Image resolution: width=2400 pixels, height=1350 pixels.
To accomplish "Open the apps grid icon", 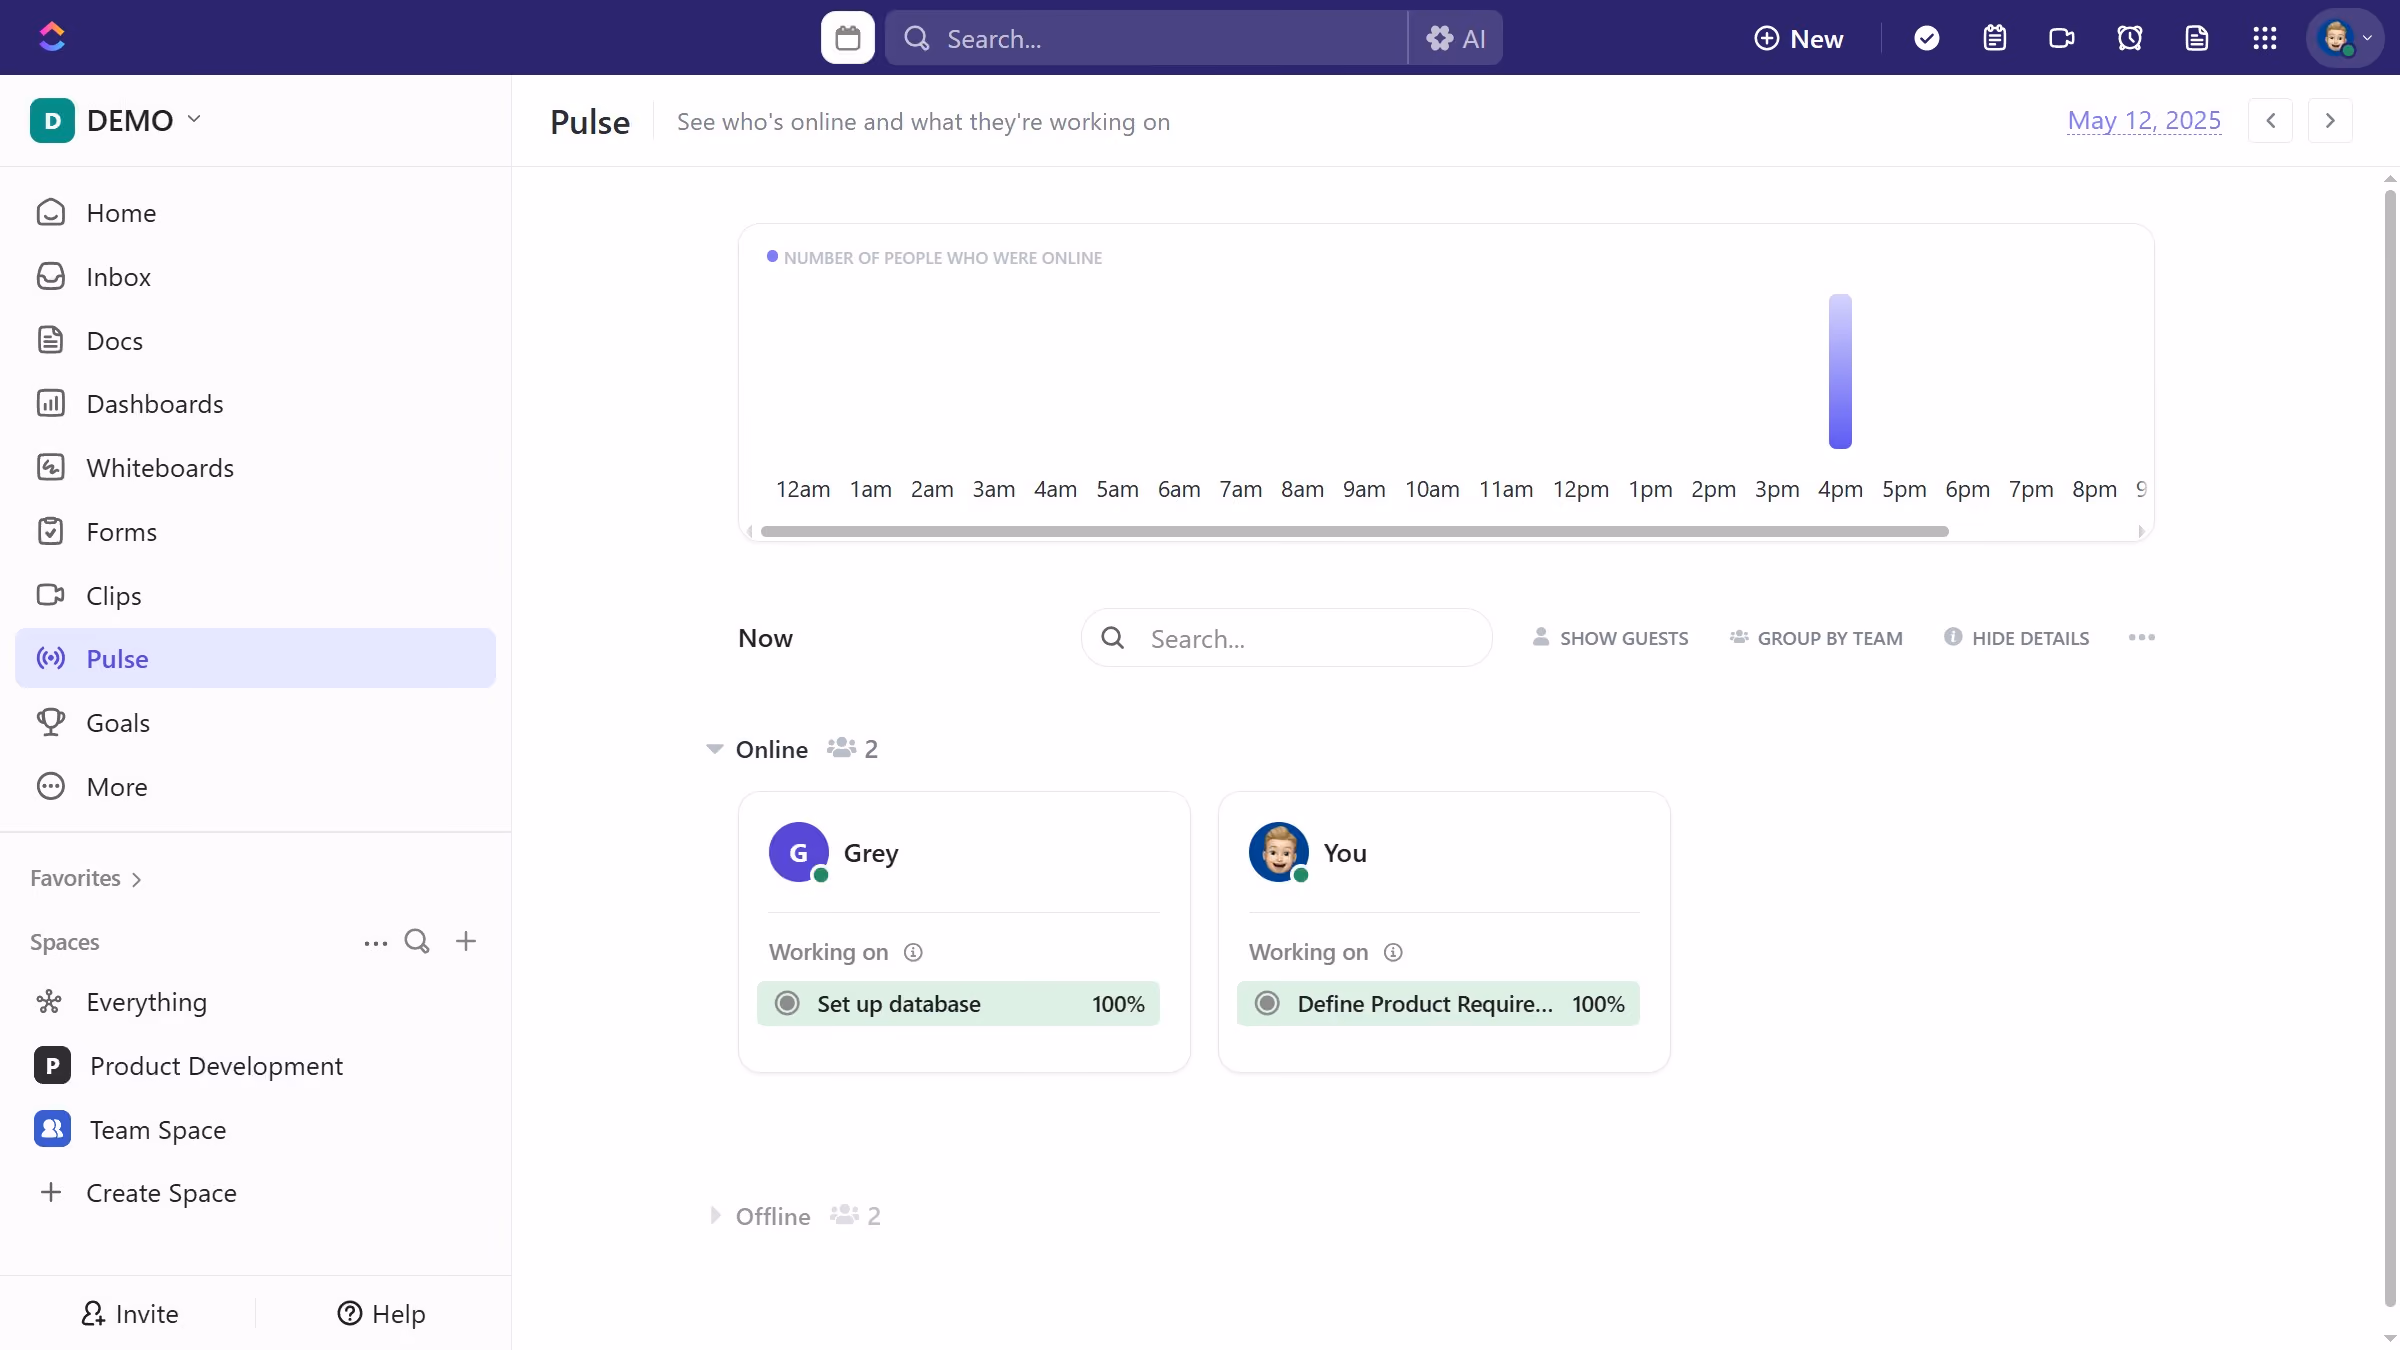I will (2264, 38).
